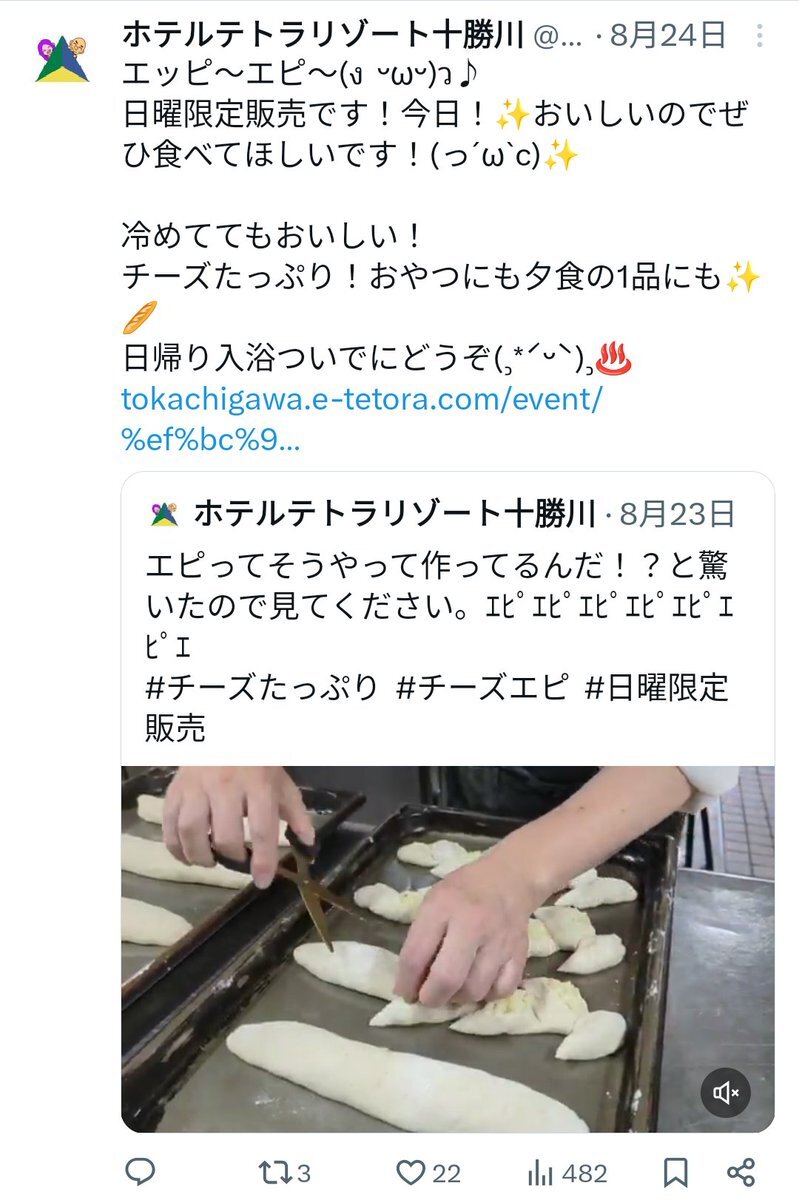Bookmark this tweet
Image resolution: width=799 pixels, height=1200 pixels.
click(675, 1172)
